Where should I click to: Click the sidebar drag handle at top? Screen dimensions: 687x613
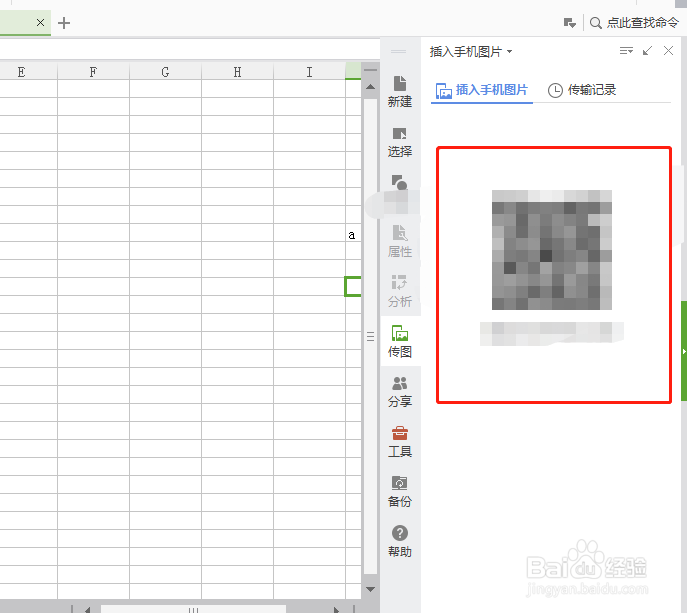[398, 52]
